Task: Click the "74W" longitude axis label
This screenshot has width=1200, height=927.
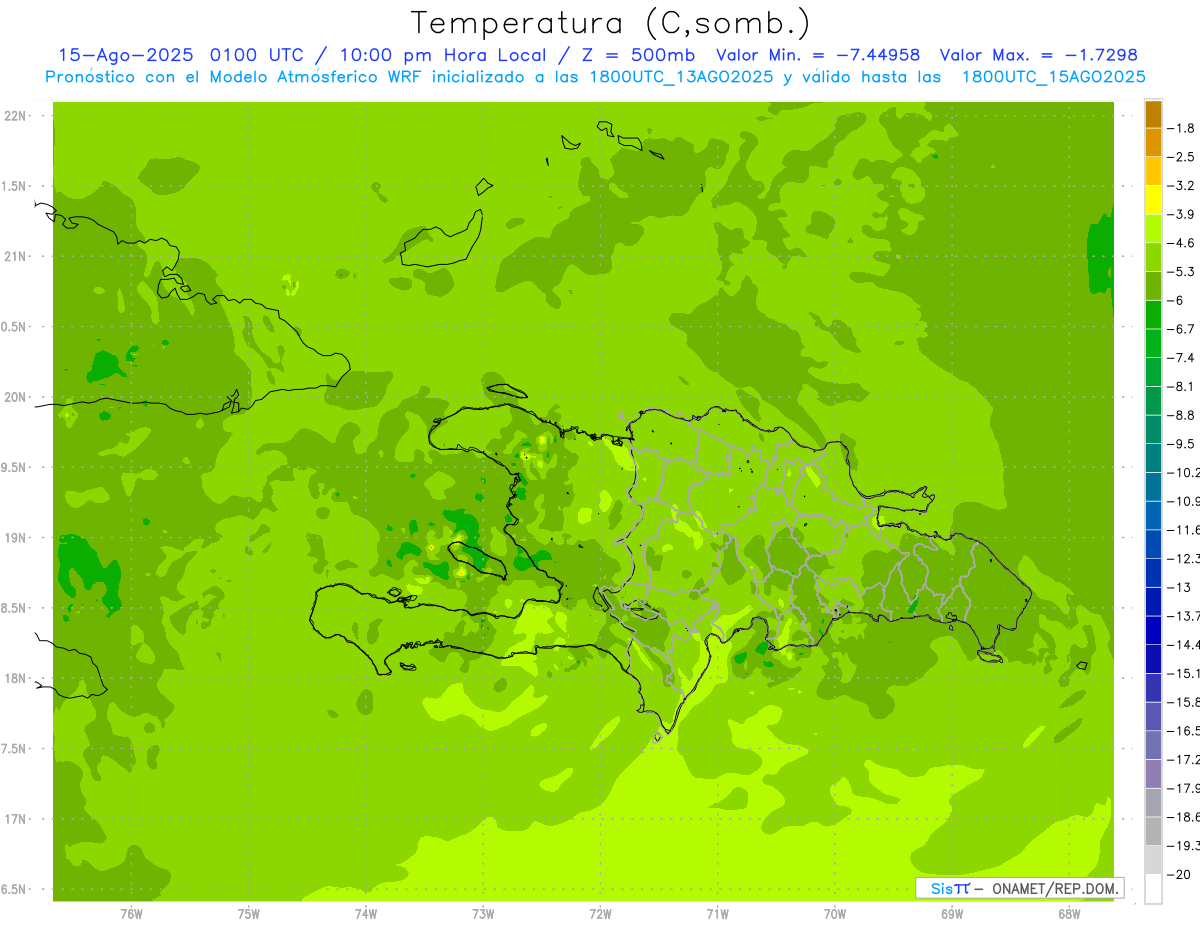Action: coord(366,914)
